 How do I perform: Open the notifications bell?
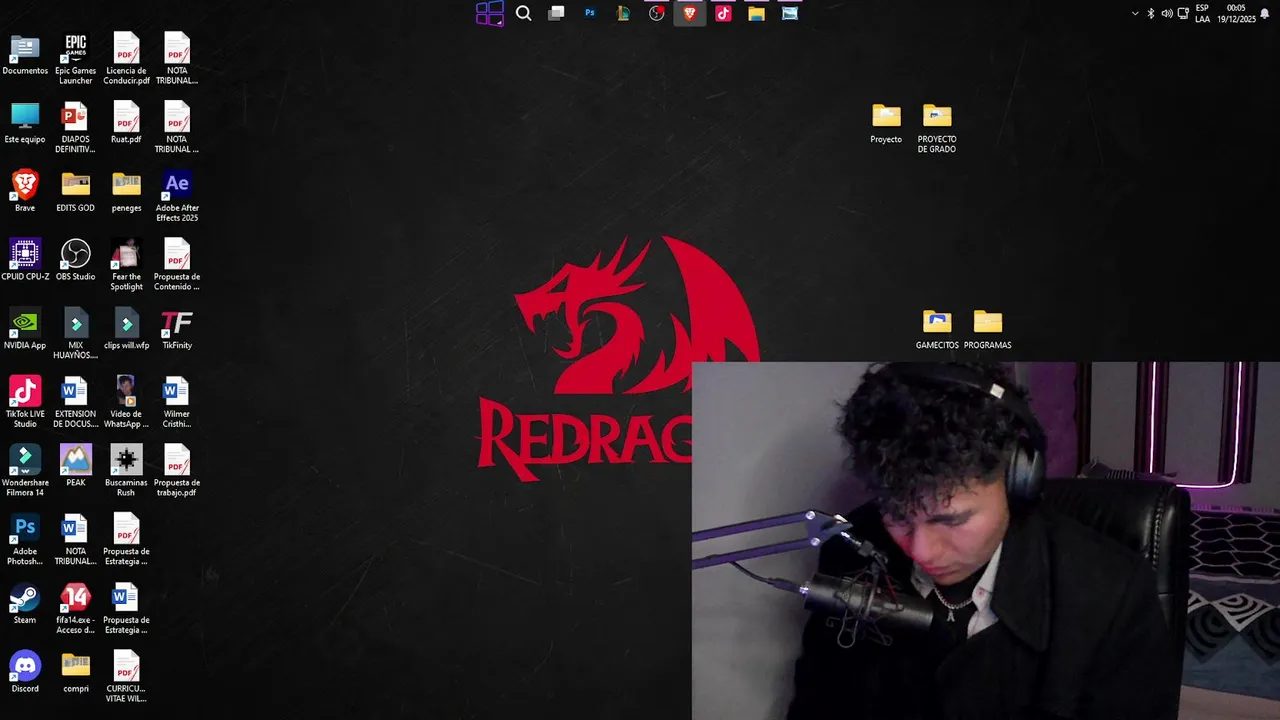click(x=1264, y=13)
